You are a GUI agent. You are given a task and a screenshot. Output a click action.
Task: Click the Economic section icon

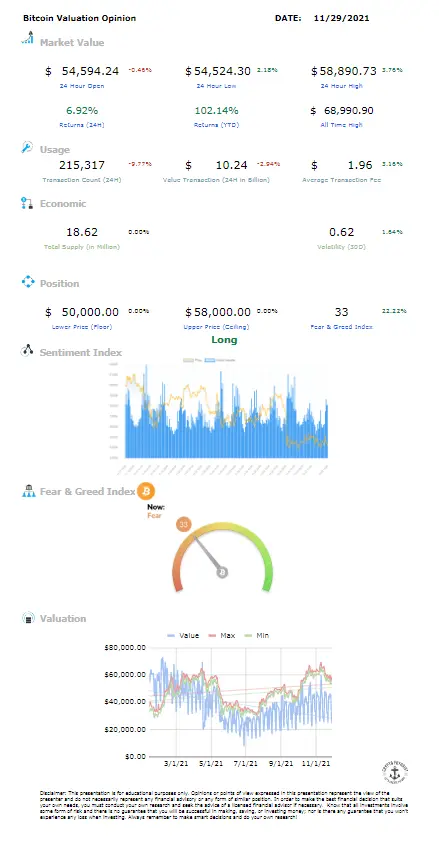click(x=27, y=203)
